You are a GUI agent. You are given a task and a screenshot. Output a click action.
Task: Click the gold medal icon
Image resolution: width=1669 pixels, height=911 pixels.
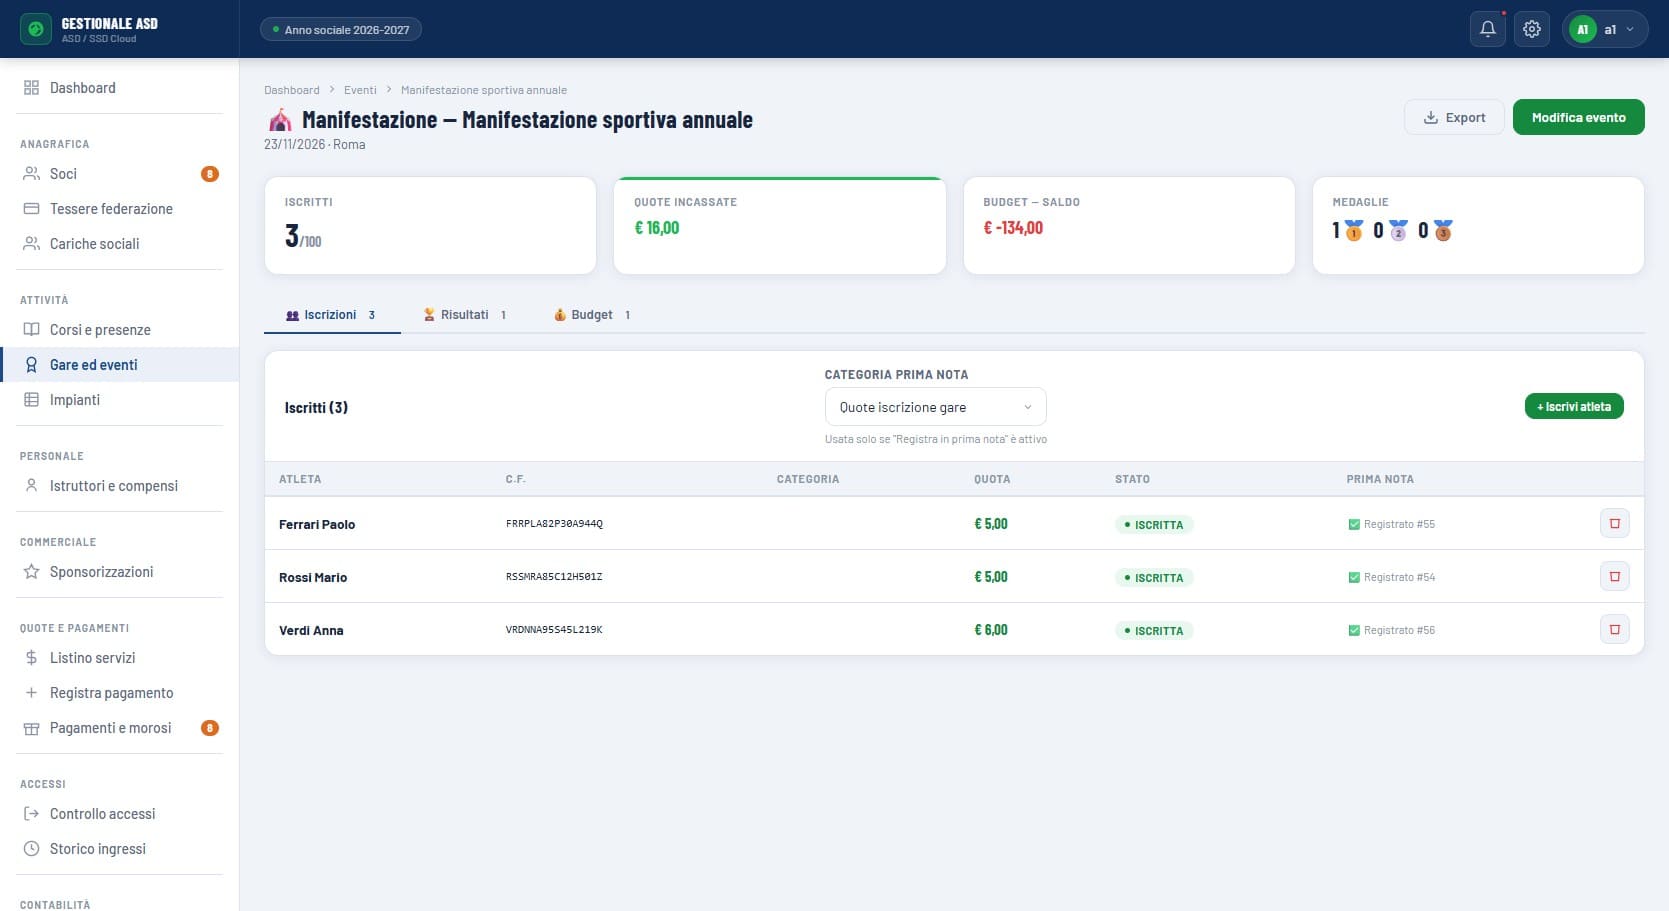(x=1353, y=231)
